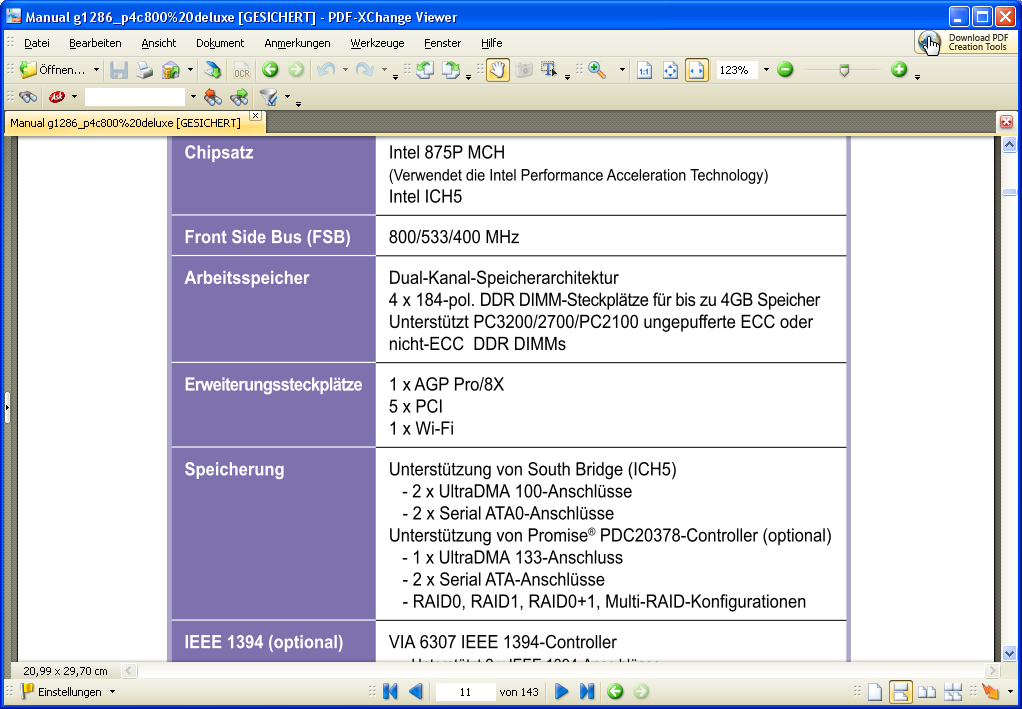
Task: Click the search options funnel icon
Action: pos(269,97)
